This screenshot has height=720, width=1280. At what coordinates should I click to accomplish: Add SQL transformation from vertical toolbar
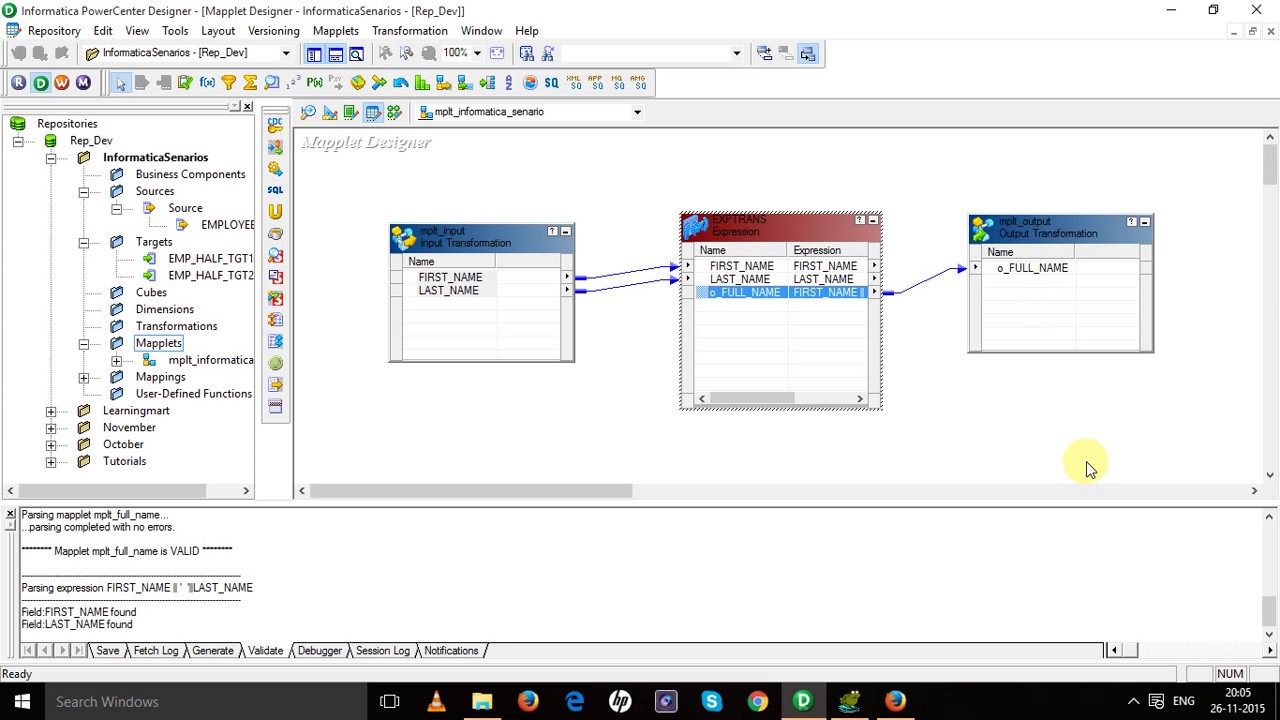tap(275, 189)
